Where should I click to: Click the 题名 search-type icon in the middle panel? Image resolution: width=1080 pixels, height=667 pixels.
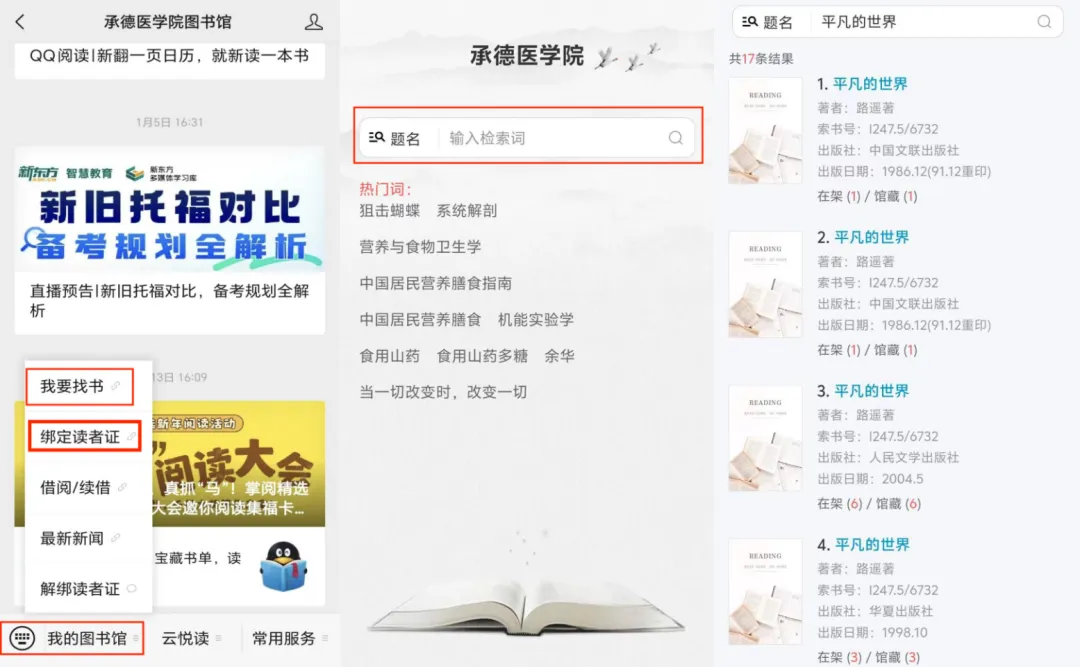pyautogui.click(x=377, y=138)
